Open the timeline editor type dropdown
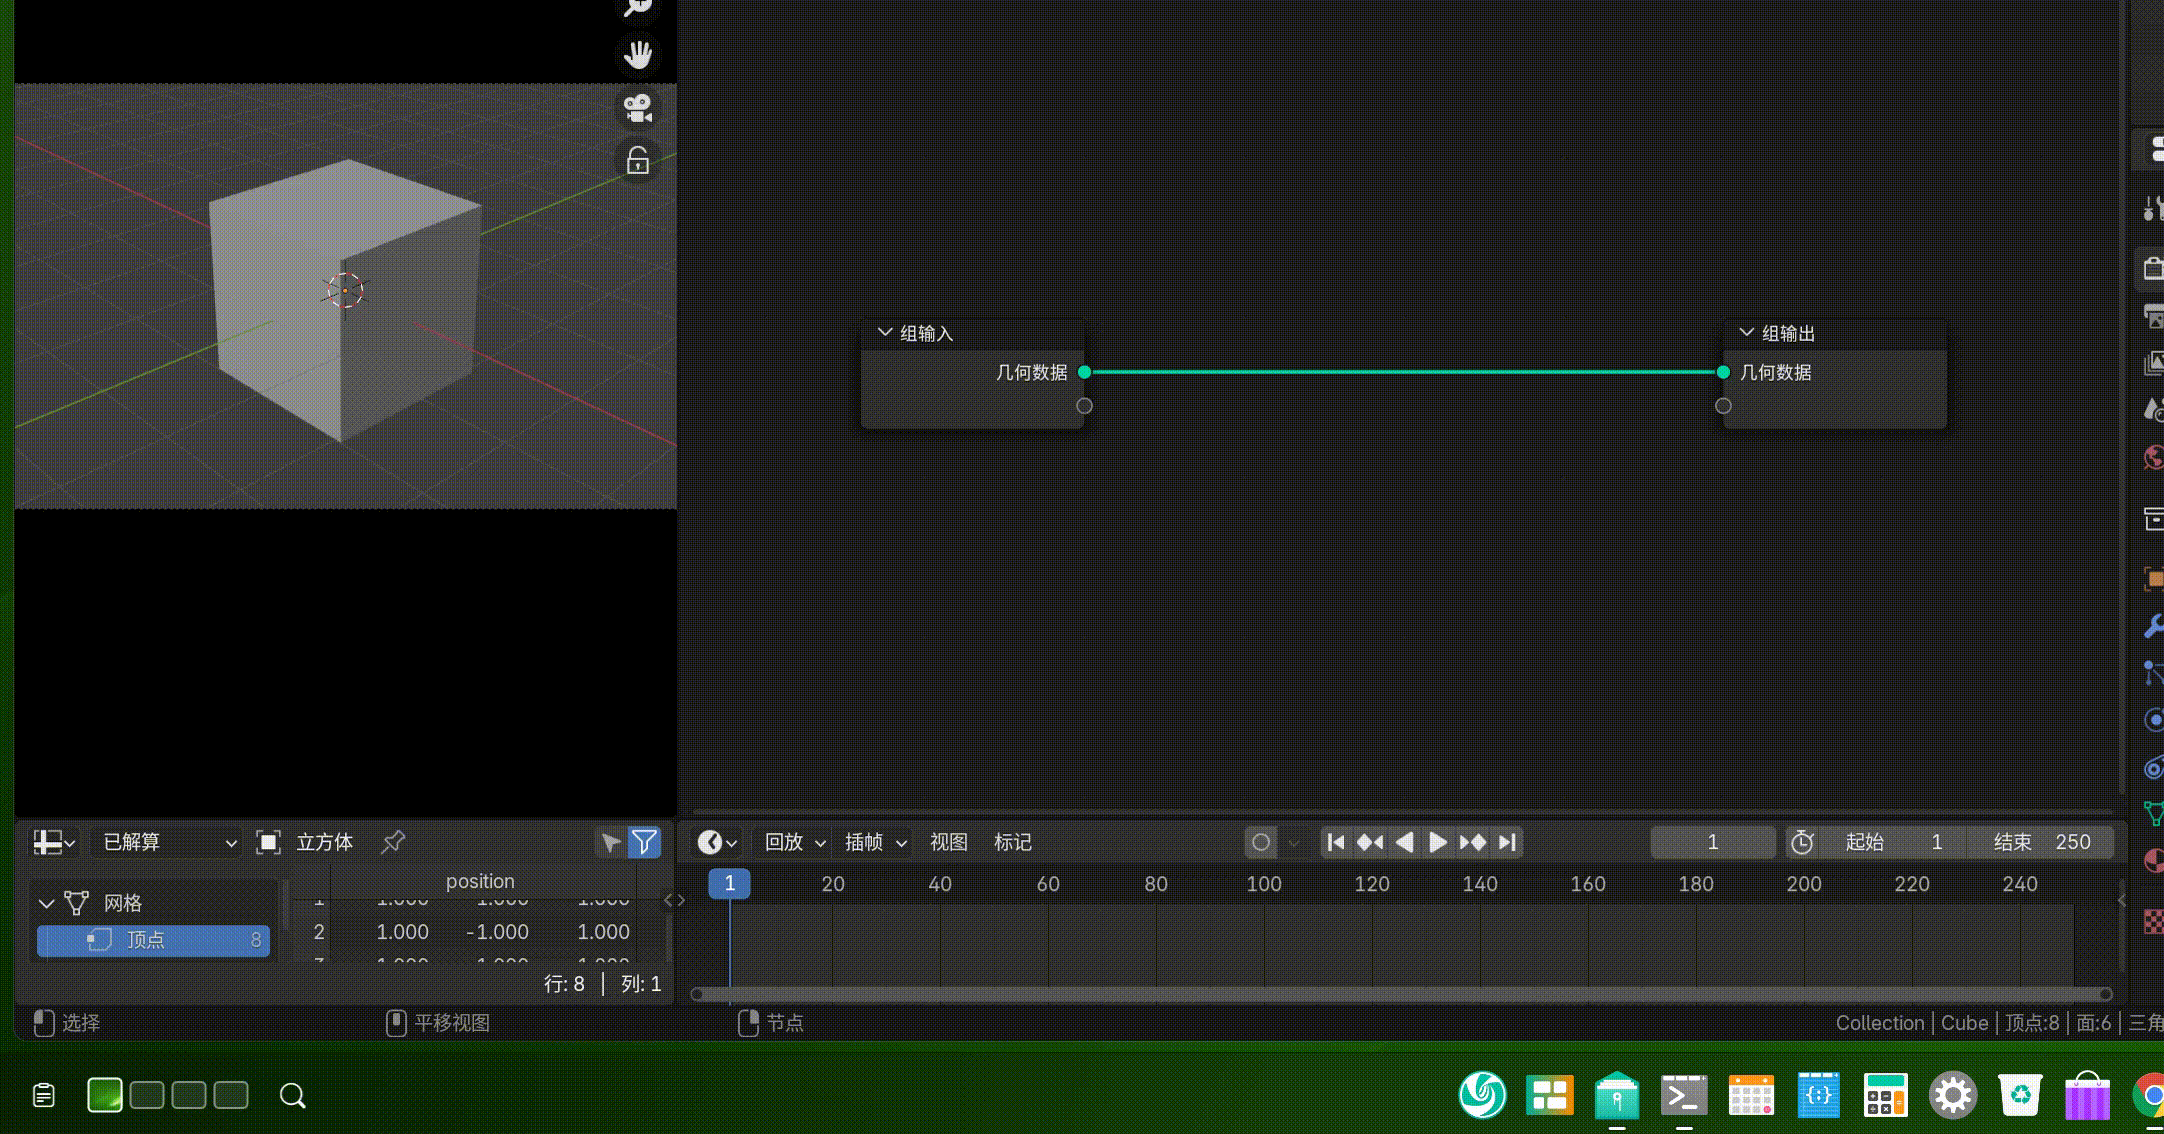The image size is (2164, 1134). click(x=717, y=843)
